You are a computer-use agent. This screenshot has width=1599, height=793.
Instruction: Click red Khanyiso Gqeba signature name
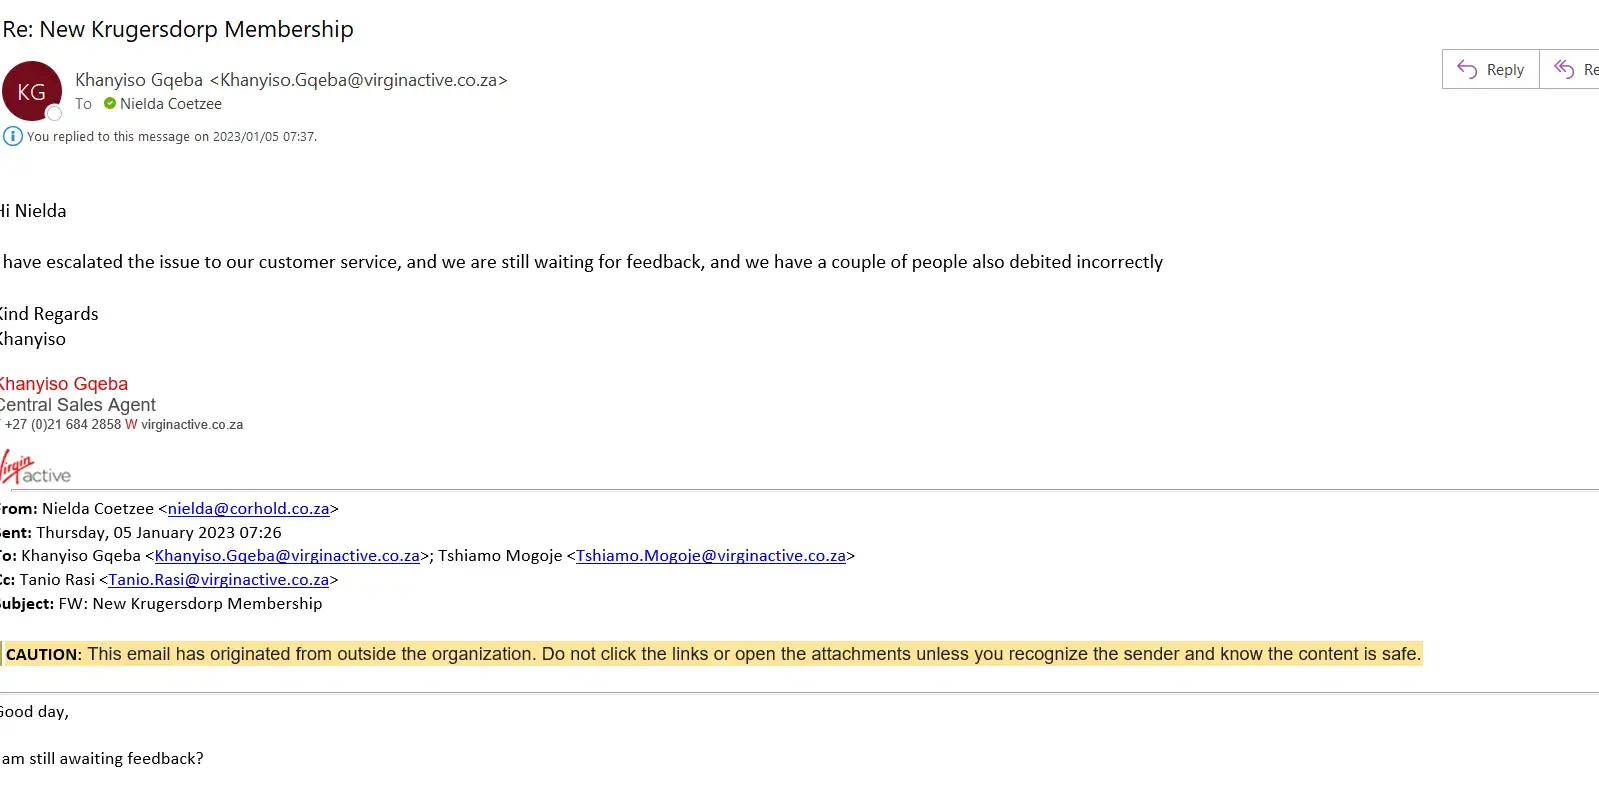[64, 384]
